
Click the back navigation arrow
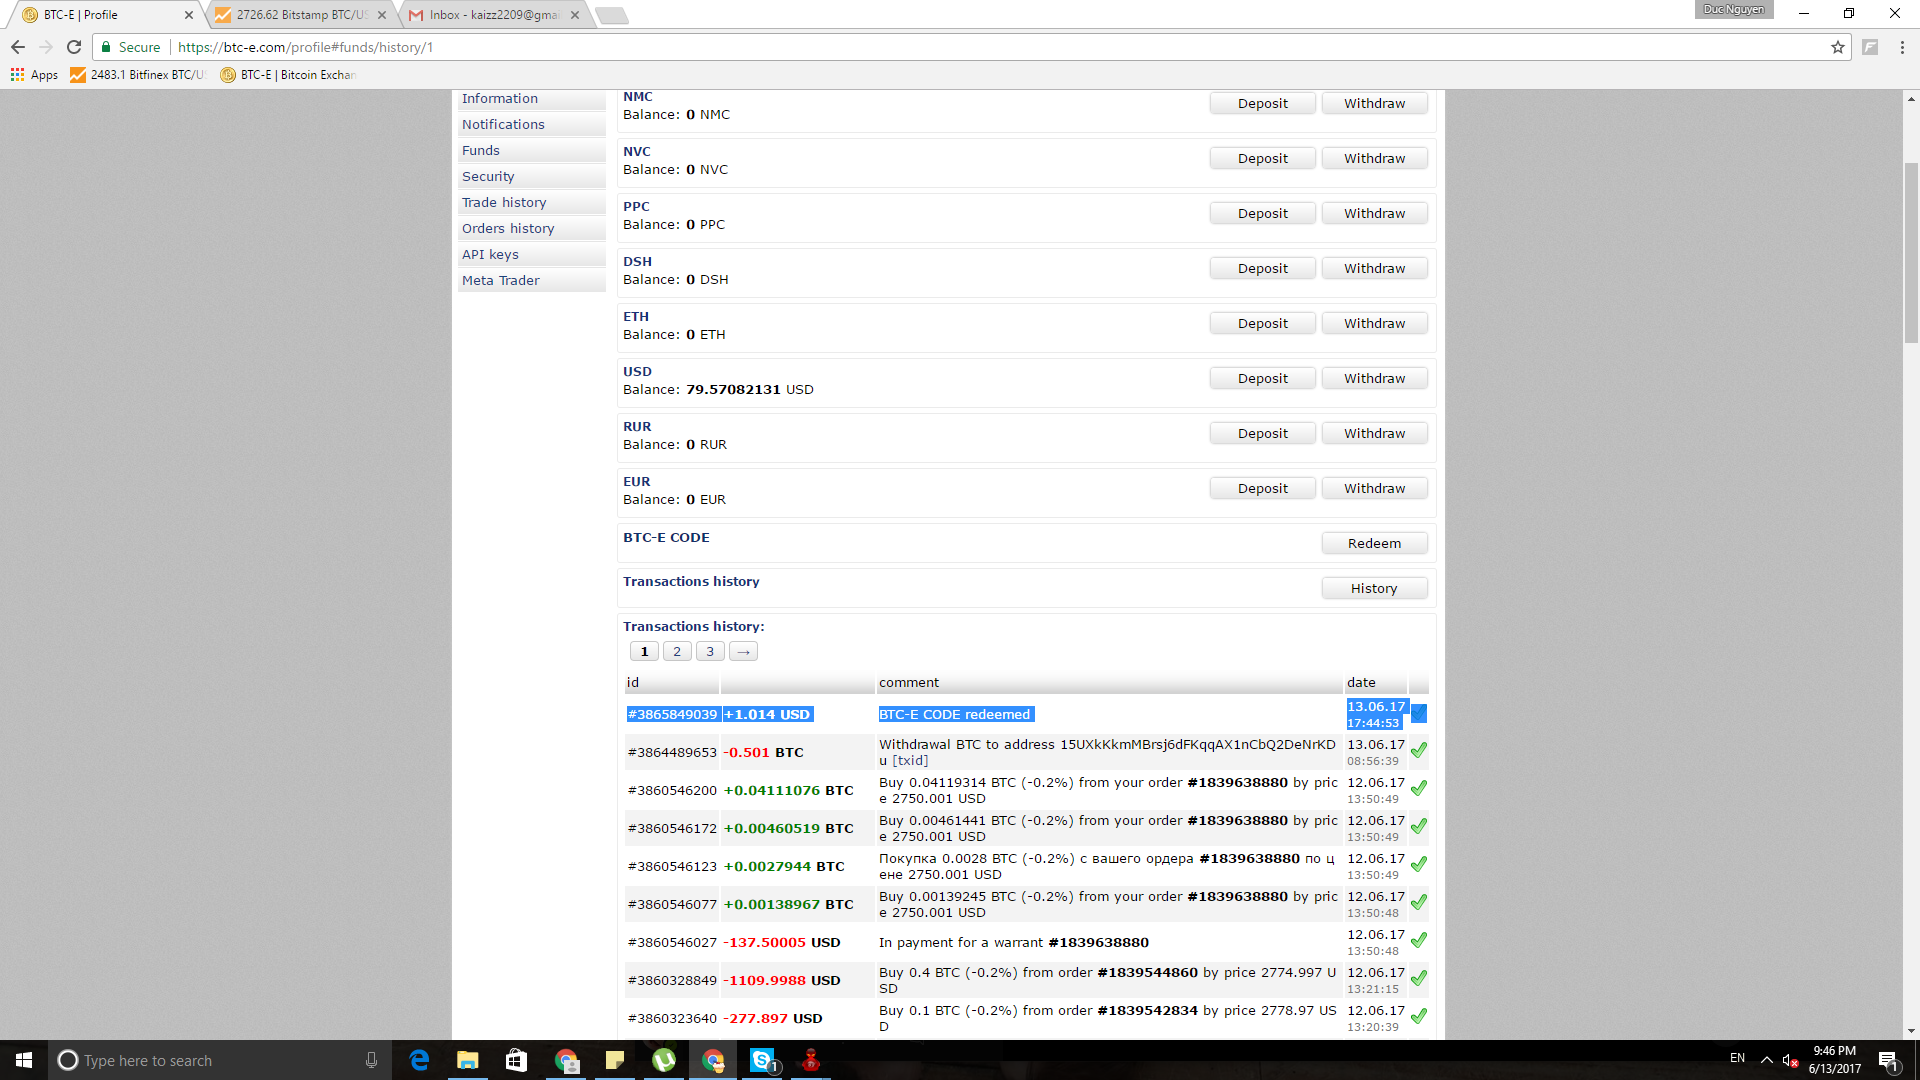18,47
